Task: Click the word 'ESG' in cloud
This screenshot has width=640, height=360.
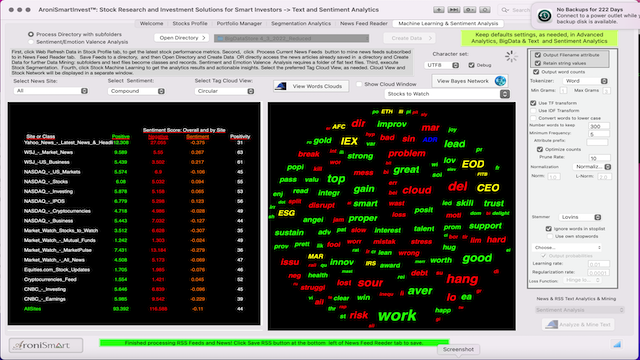Action: [x=286, y=213]
